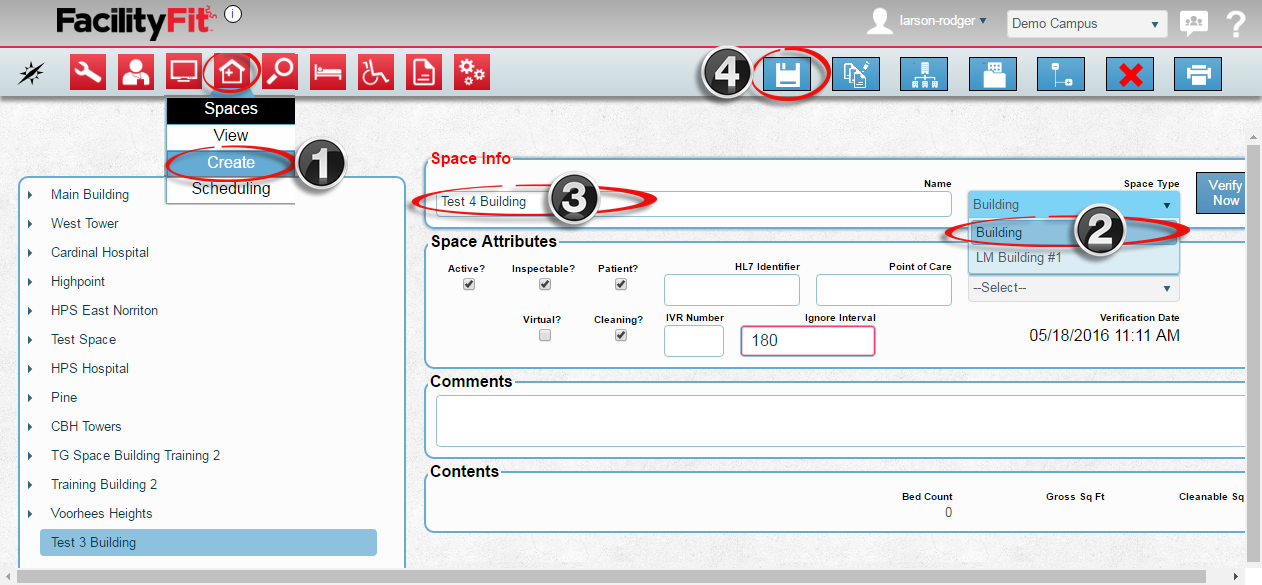Open the gears settings icon
The height and width of the screenshot is (585, 1262).
pyautogui.click(x=472, y=72)
